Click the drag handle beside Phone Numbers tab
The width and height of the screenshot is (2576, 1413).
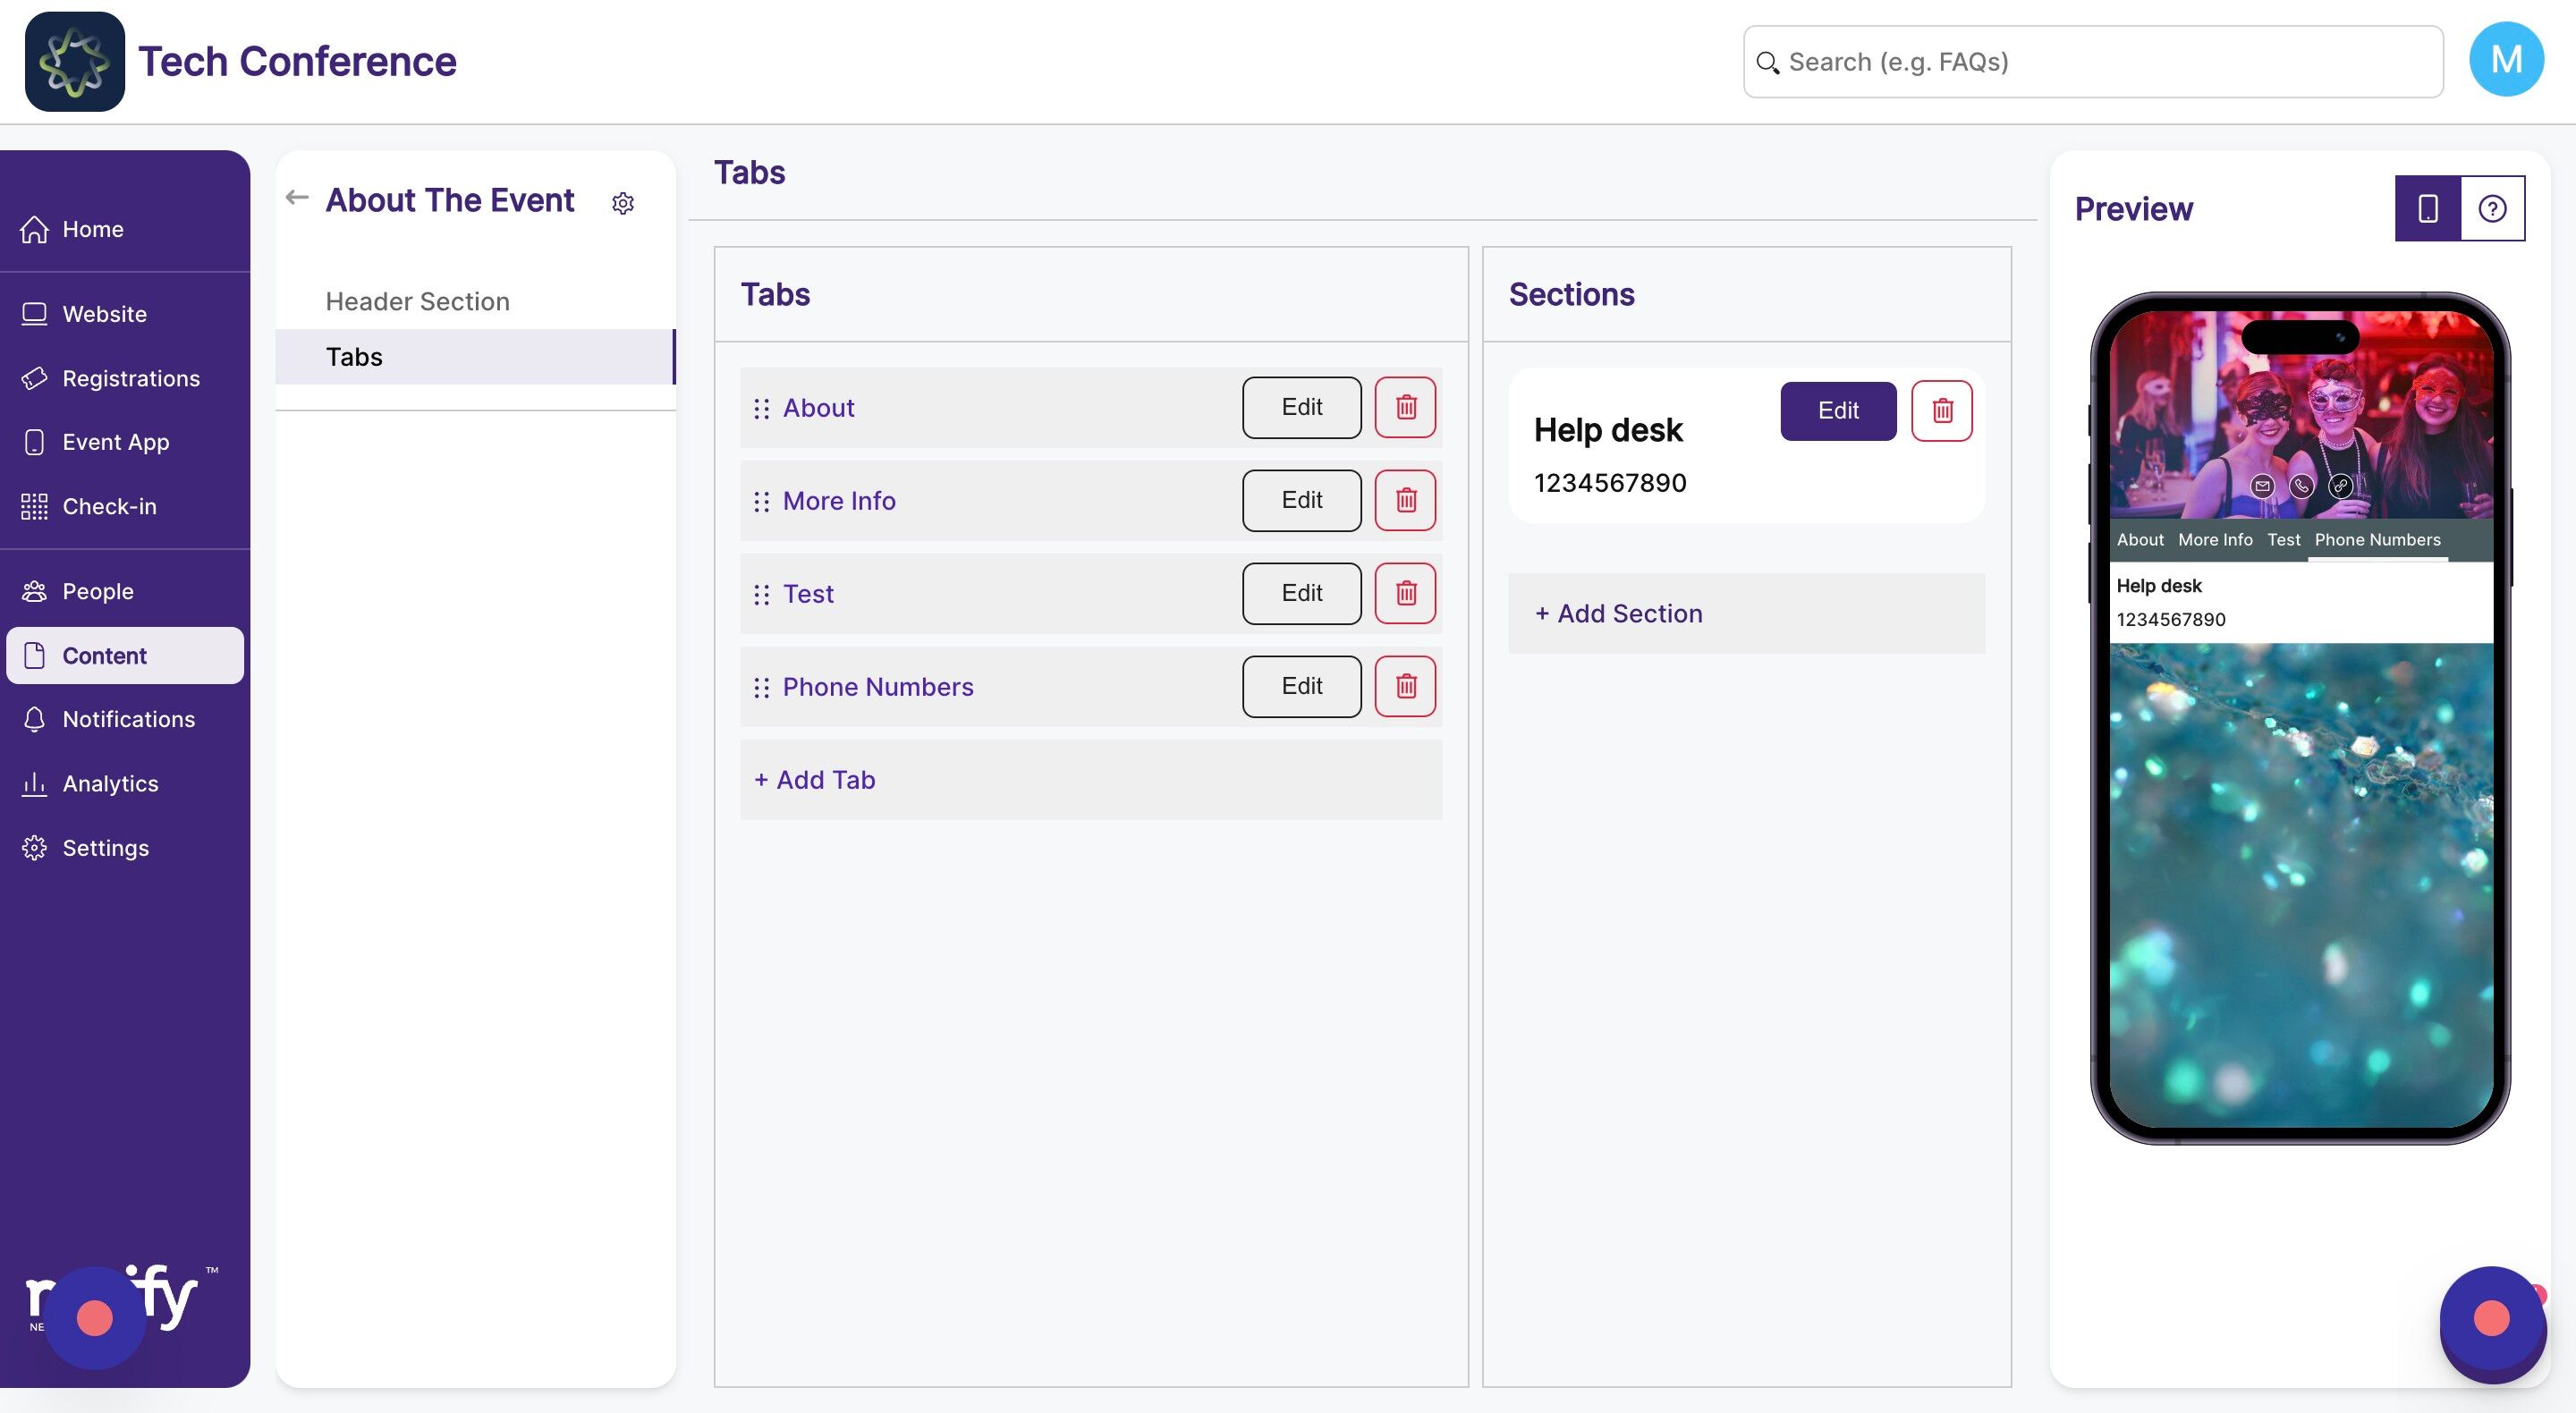click(x=761, y=687)
